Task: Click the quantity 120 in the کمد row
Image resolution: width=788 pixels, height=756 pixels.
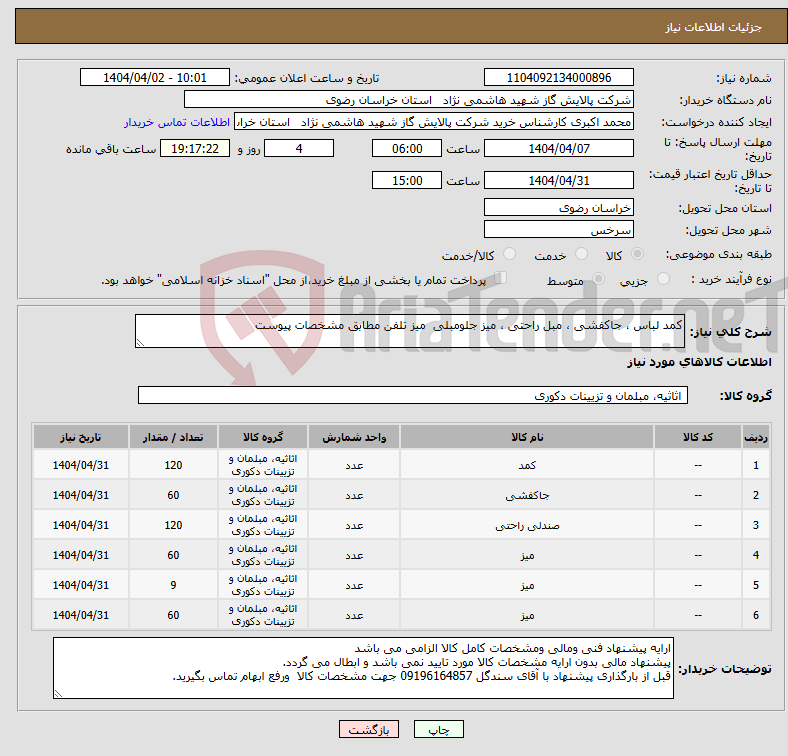Action: [x=173, y=465]
